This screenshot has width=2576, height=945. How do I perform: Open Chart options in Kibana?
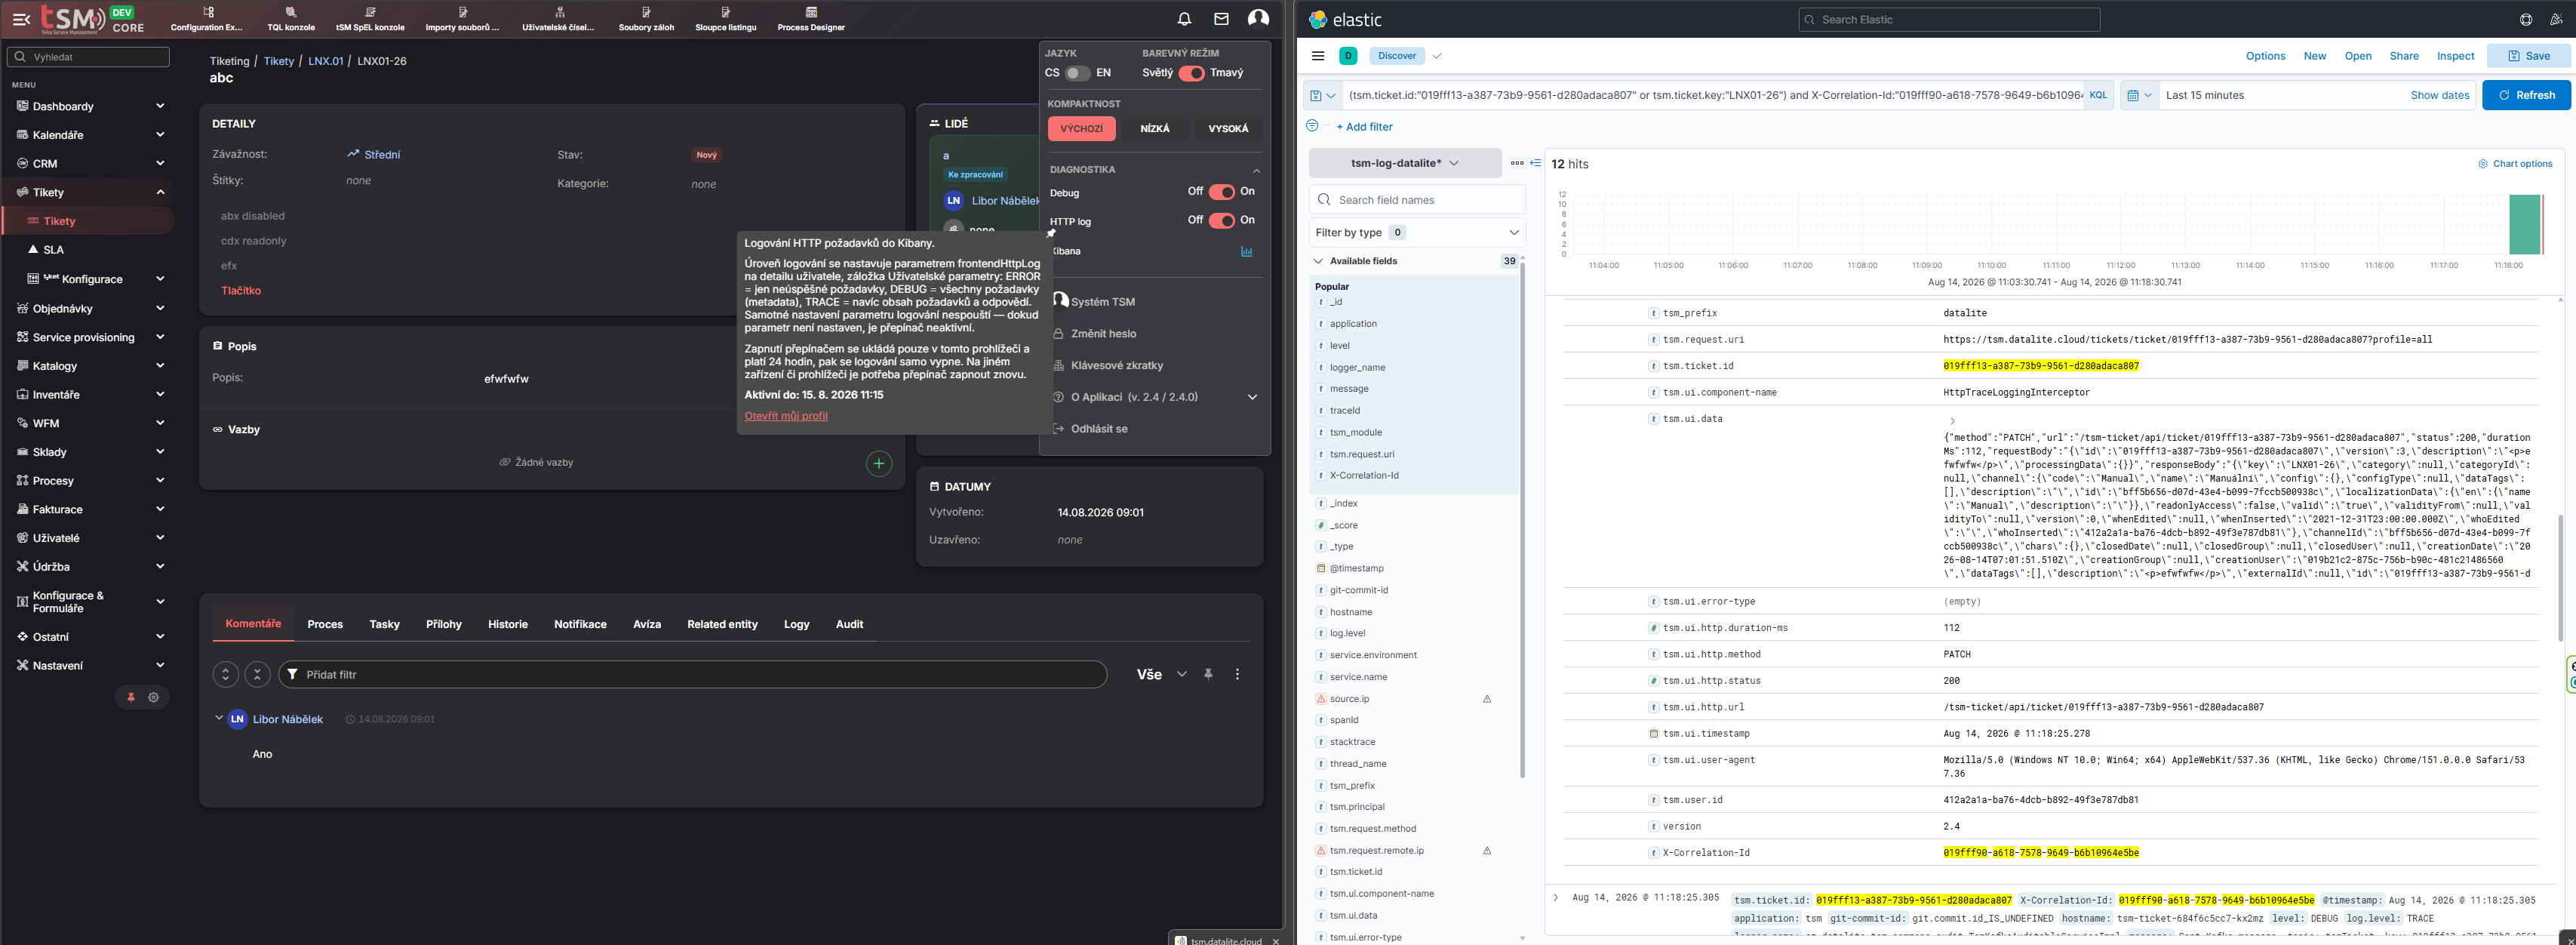point(2514,164)
